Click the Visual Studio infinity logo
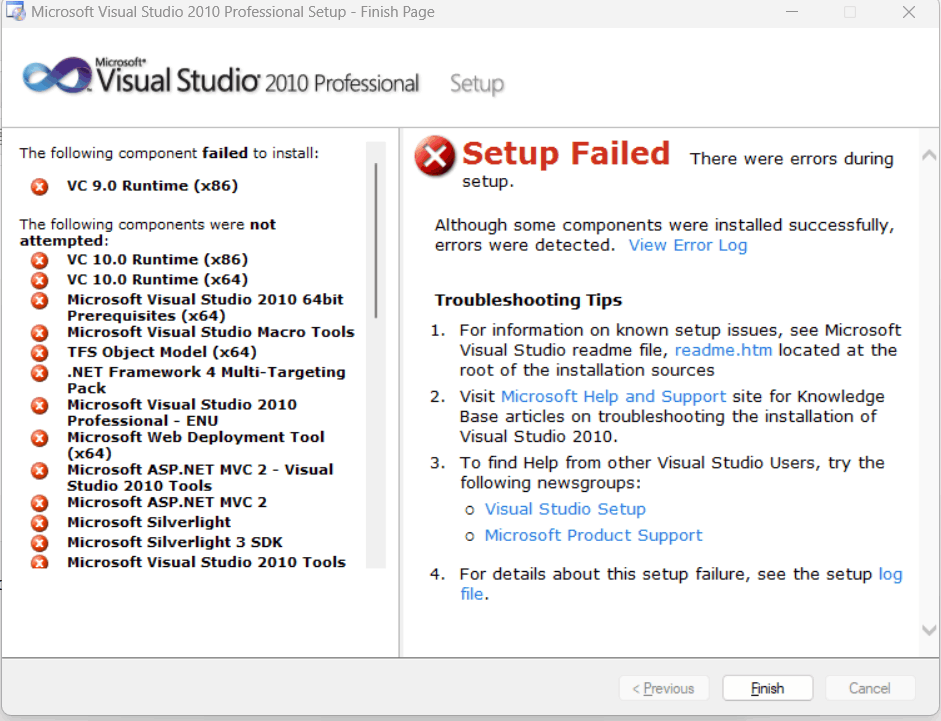The width and height of the screenshot is (941, 721). (55, 78)
